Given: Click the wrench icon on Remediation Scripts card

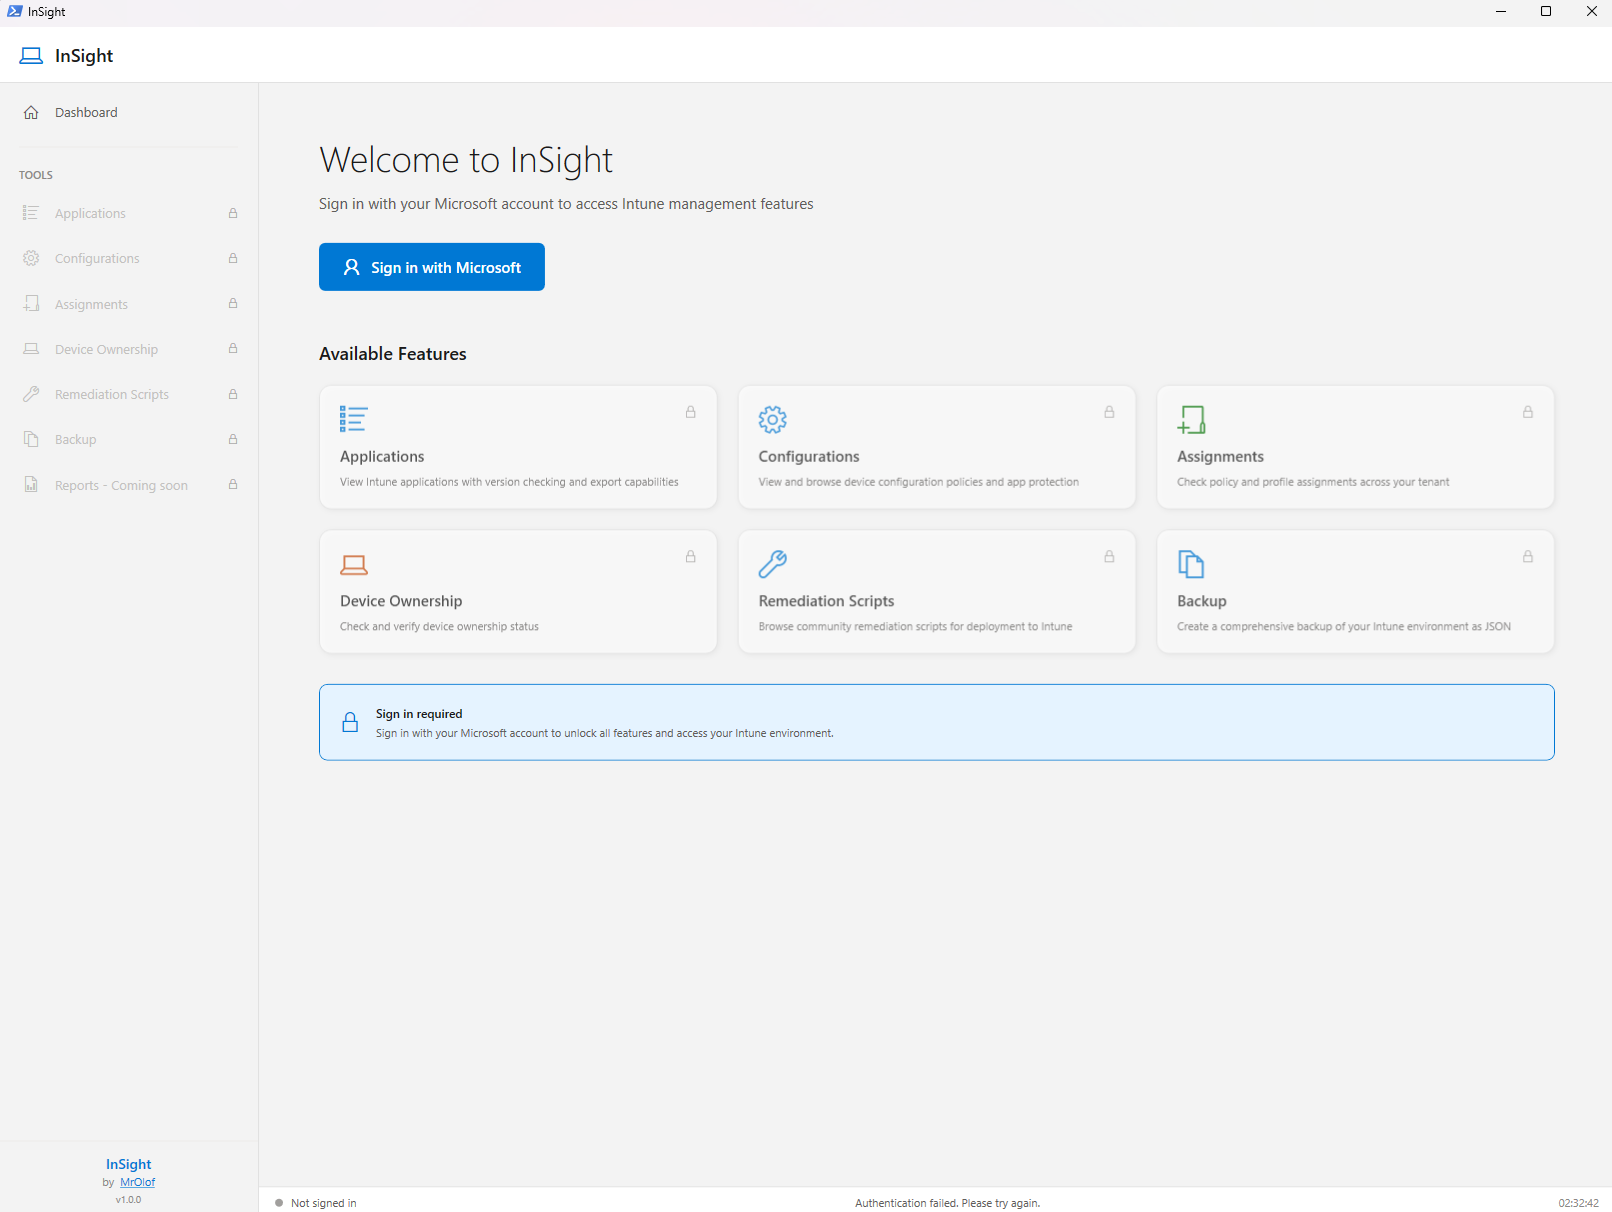Looking at the screenshot, I should pos(773,564).
